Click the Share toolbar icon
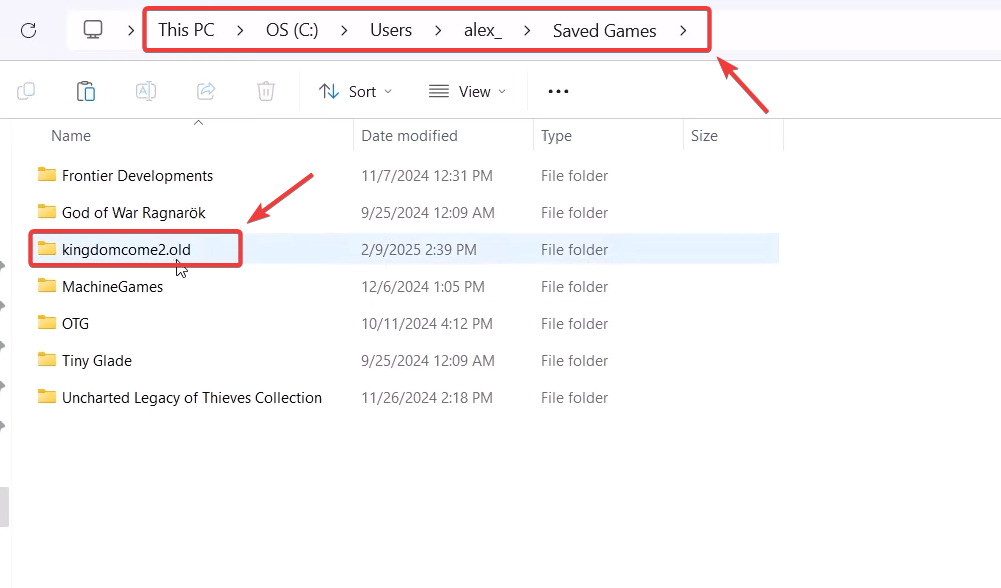 (x=206, y=91)
